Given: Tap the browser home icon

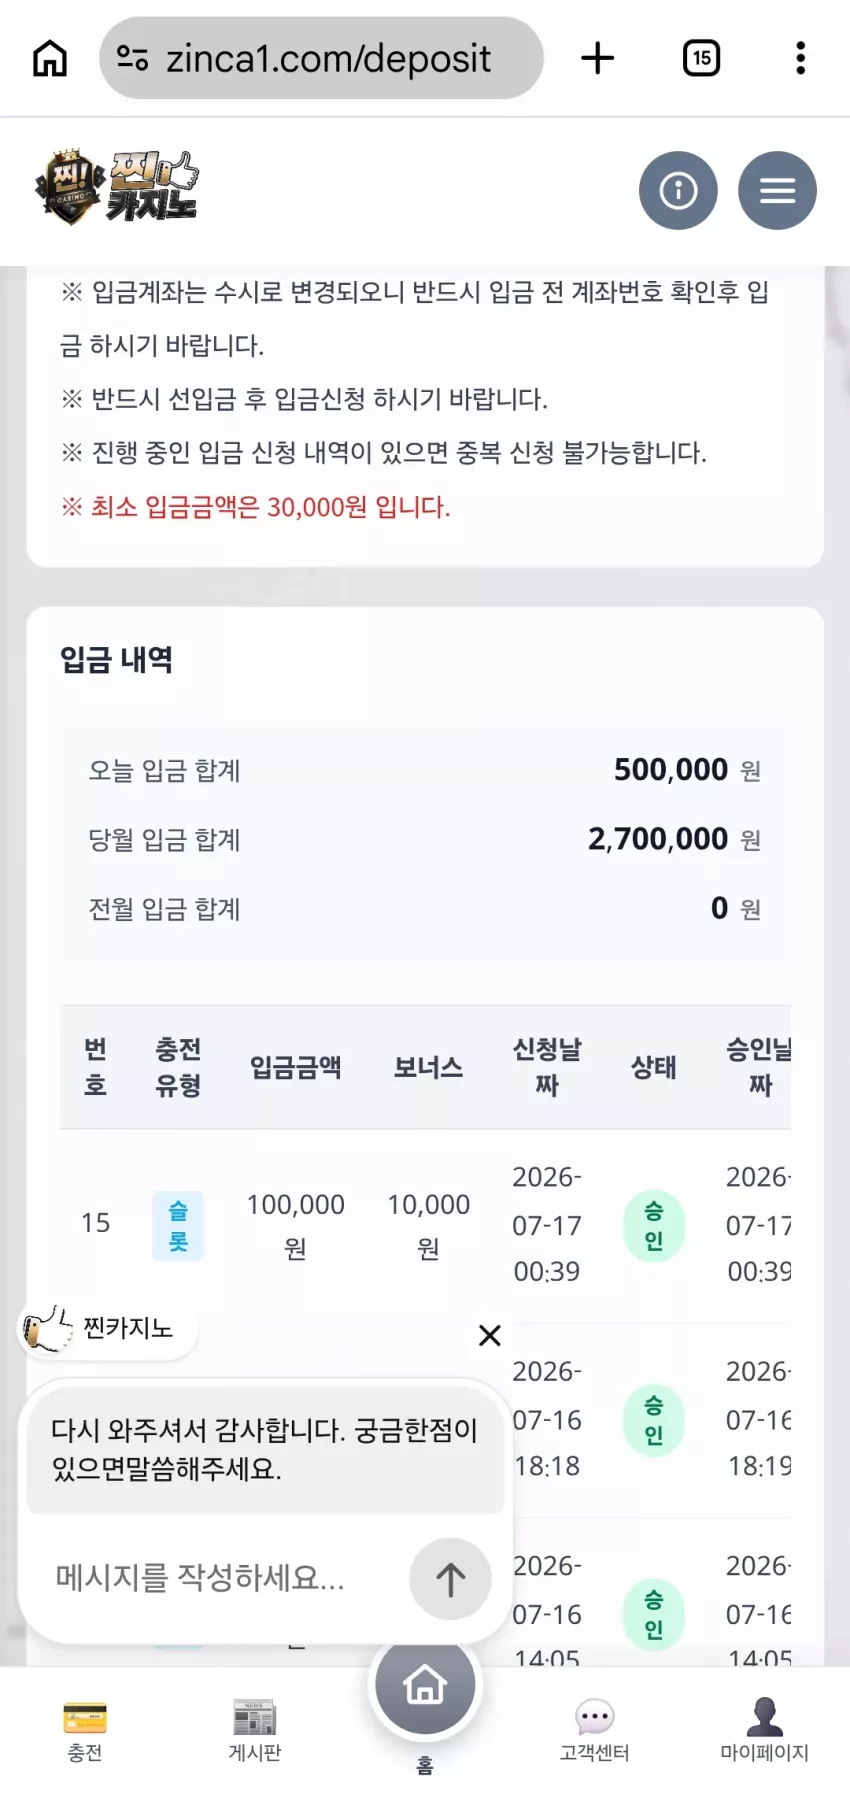Looking at the screenshot, I should pyautogui.click(x=50, y=58).
